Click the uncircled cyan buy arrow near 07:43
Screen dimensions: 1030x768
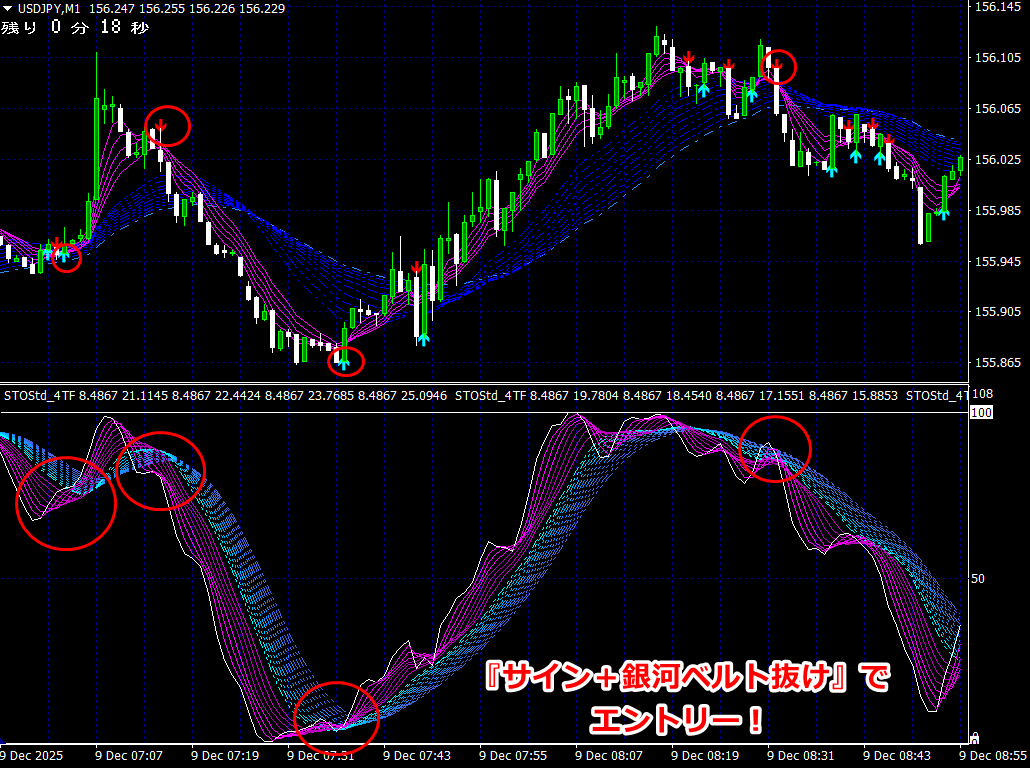[423, 339]
